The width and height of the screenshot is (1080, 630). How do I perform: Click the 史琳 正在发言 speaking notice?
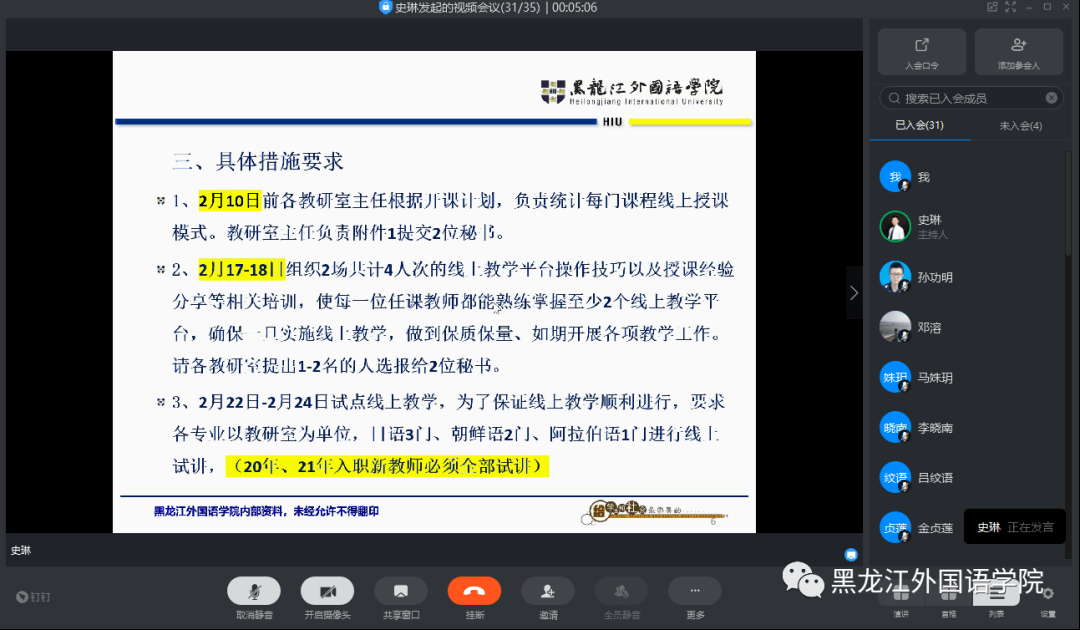[1015, 527]
